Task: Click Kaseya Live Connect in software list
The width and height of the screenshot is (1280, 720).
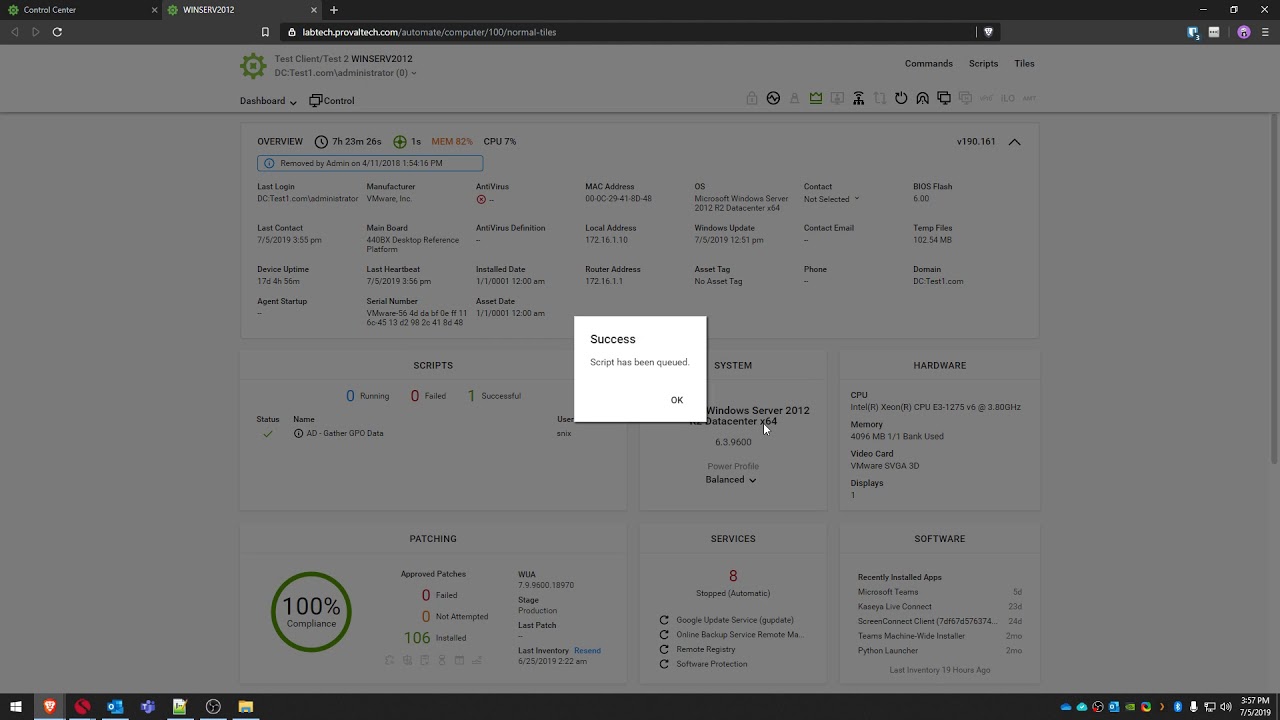Action: click(x=895, y=607)
